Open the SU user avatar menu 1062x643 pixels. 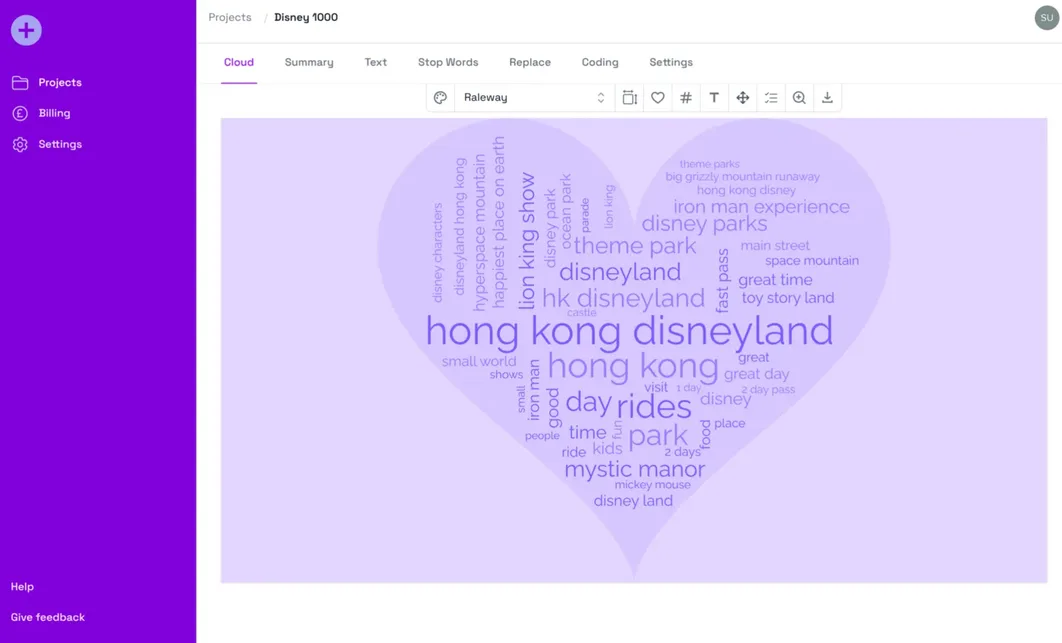tap(1046, 18)
